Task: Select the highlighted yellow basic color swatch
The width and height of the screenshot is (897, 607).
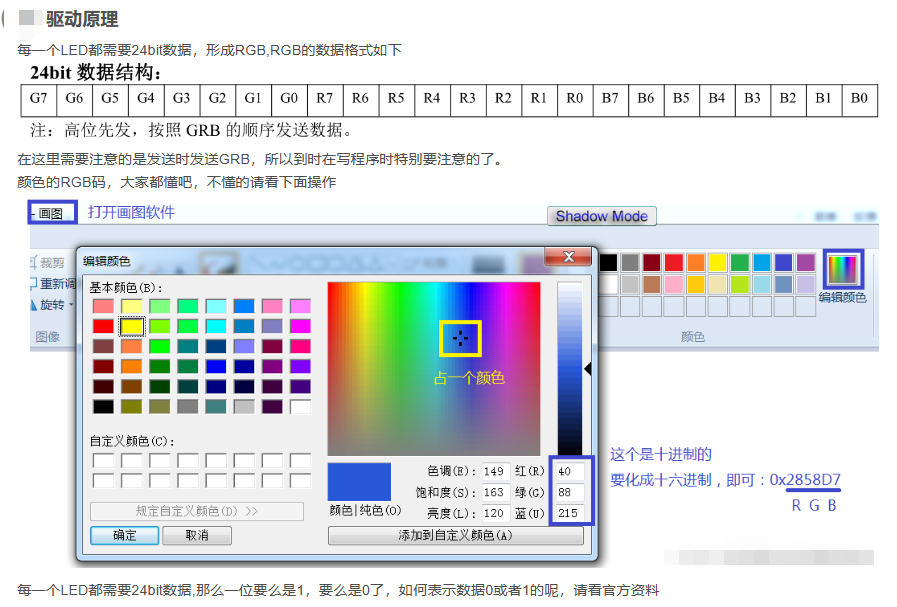Action: pyautogui.click(x=131, y=324)
